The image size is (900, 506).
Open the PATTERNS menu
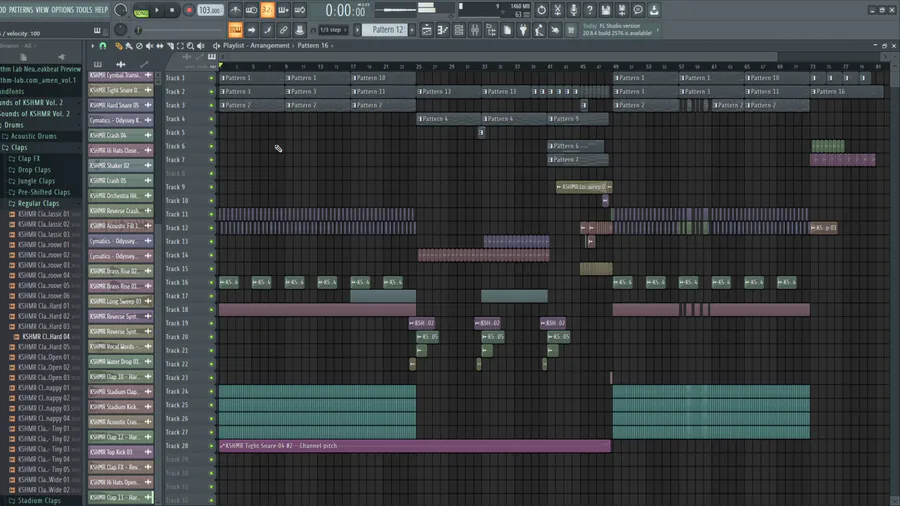coord(21,10)
